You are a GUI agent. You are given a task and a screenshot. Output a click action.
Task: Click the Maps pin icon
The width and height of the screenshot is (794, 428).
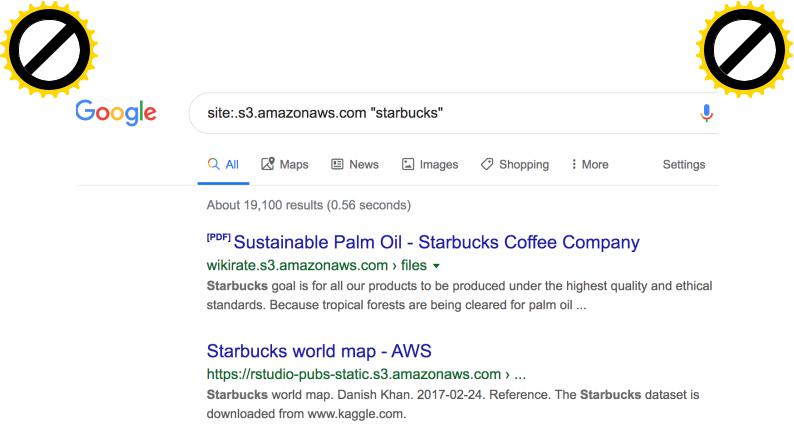(x=267, y=164)
